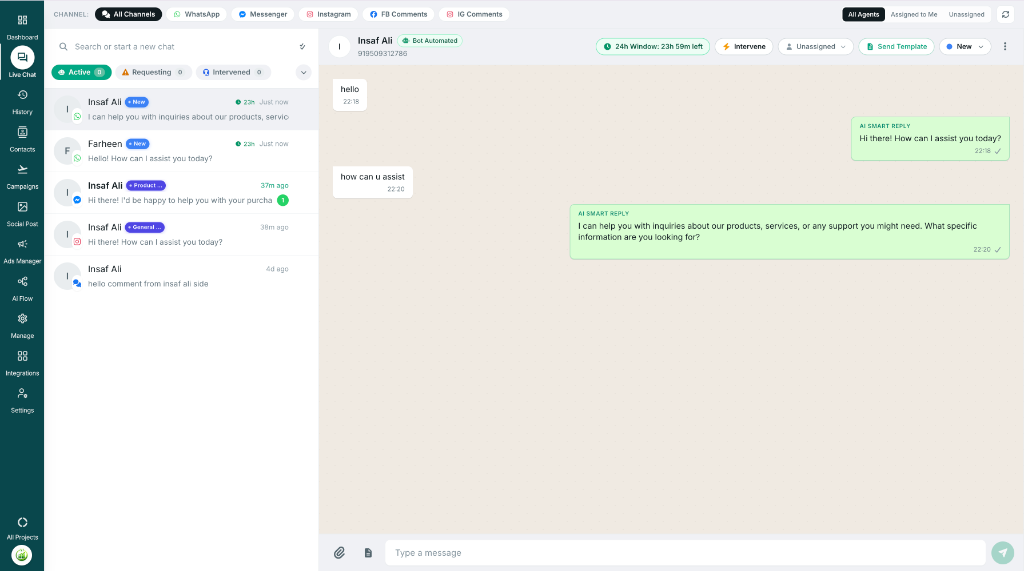The image size is (1024, 571).
Task: Click the 24h Window status badge
Action: 652,46
